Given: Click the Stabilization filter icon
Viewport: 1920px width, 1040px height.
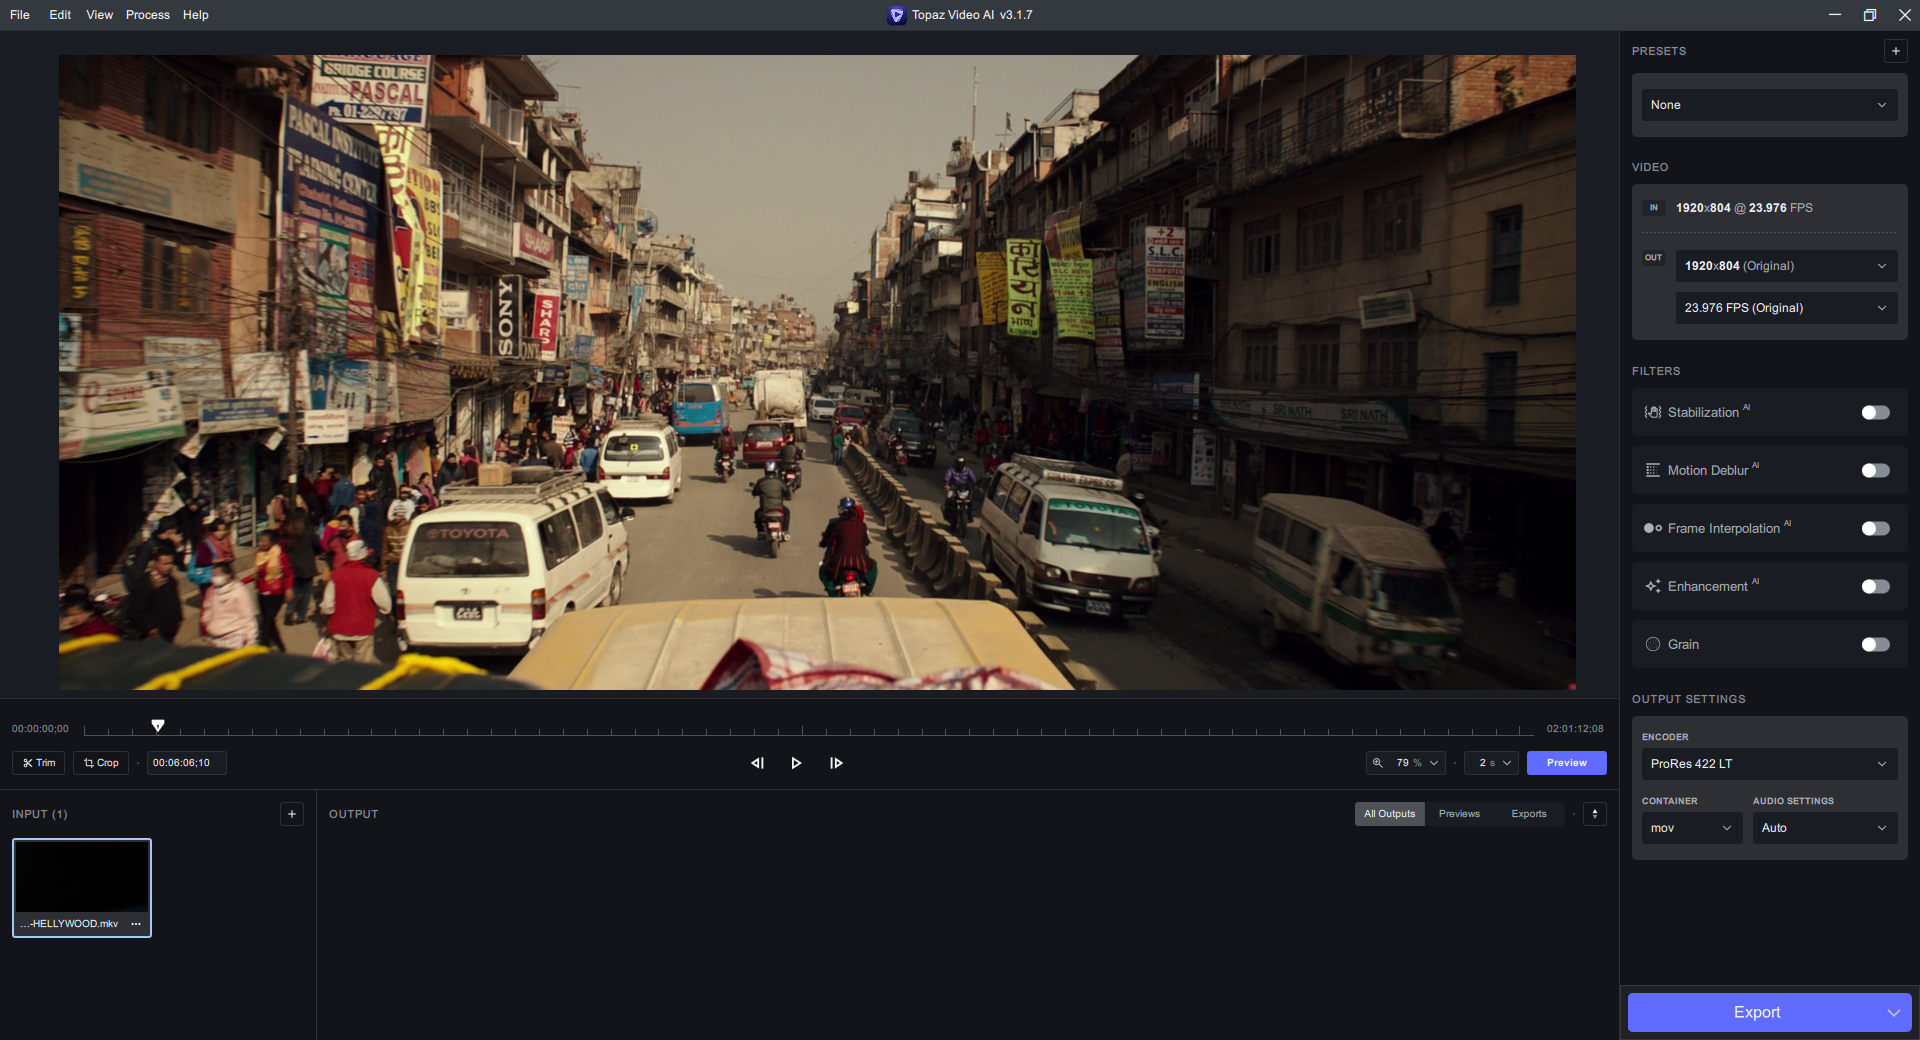Looking at the screenshot, I should click(1653, 413).
